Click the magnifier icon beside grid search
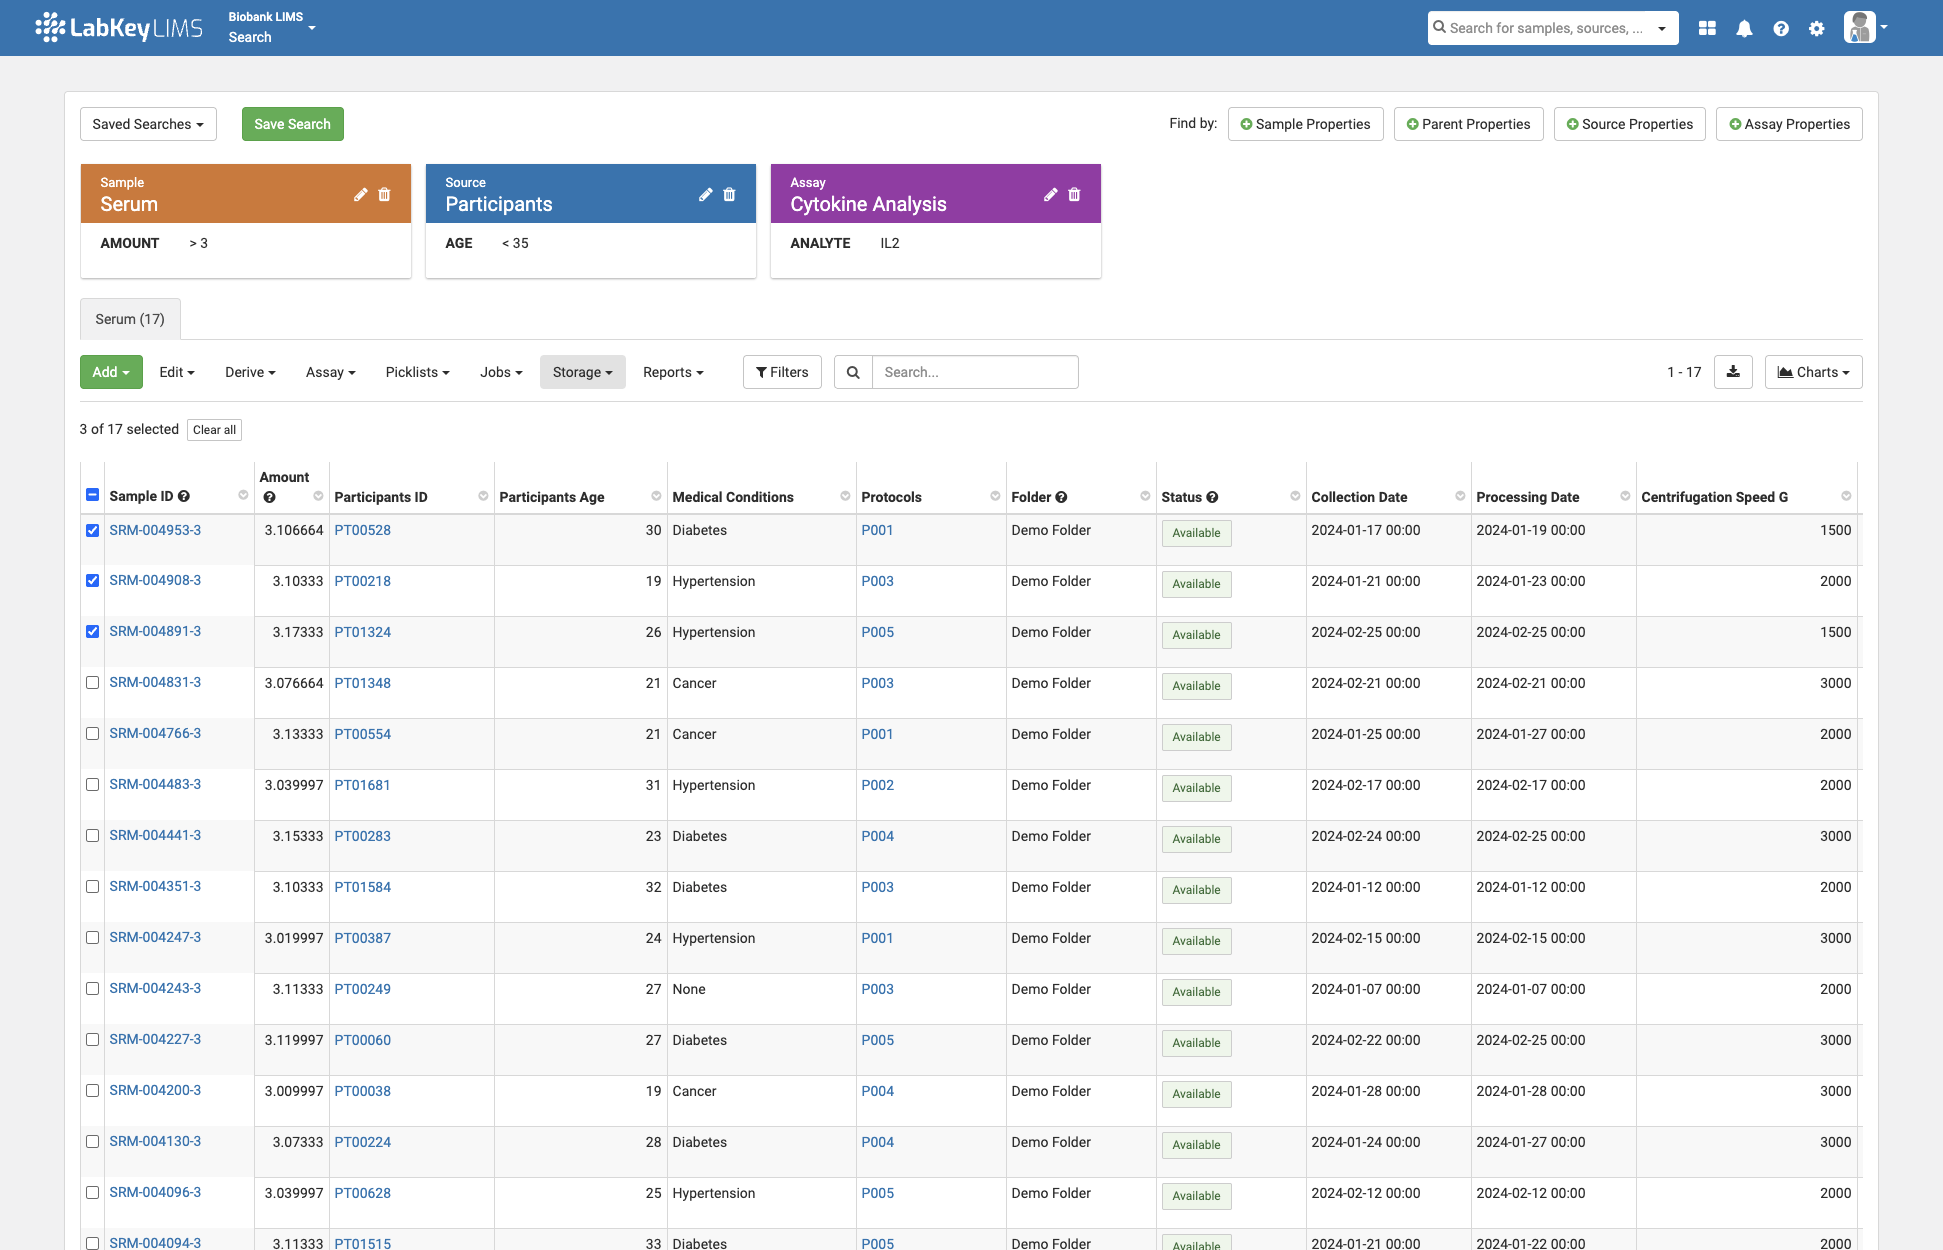Screen dimensions: 1943x1250 [853, 372]
